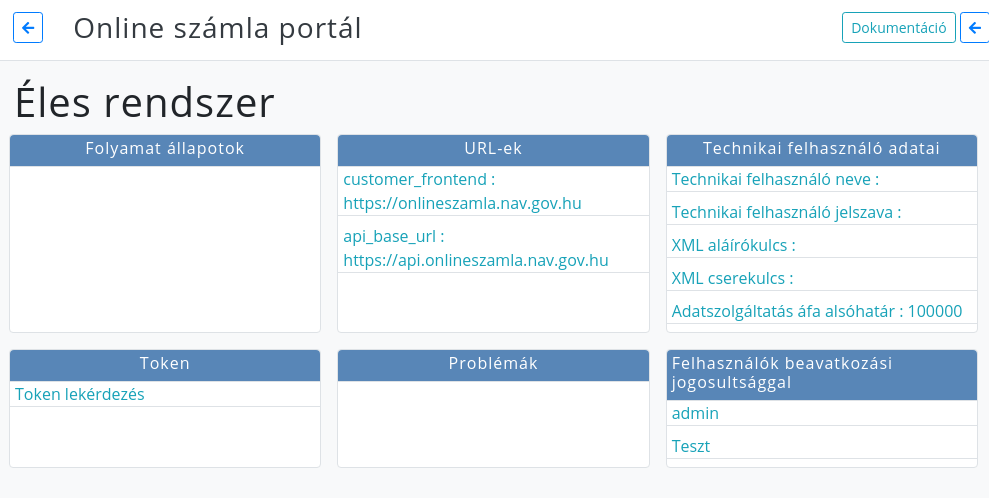Click the XML aláírókulcs entry
989x498 pixels.
tap(822, 245)
